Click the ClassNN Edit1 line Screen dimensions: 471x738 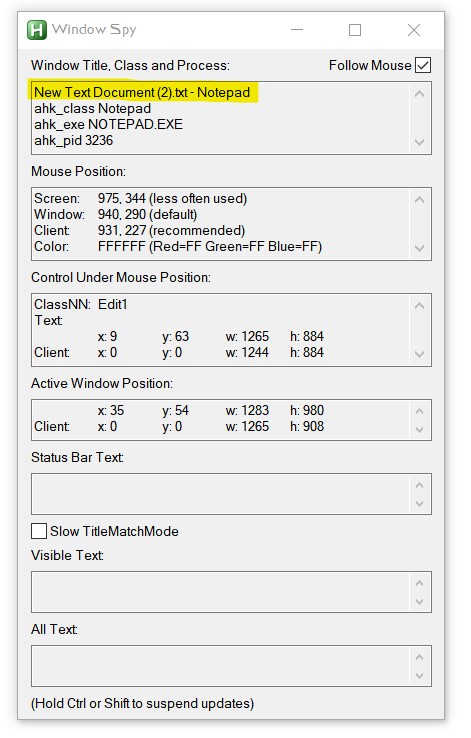point(80,305)
